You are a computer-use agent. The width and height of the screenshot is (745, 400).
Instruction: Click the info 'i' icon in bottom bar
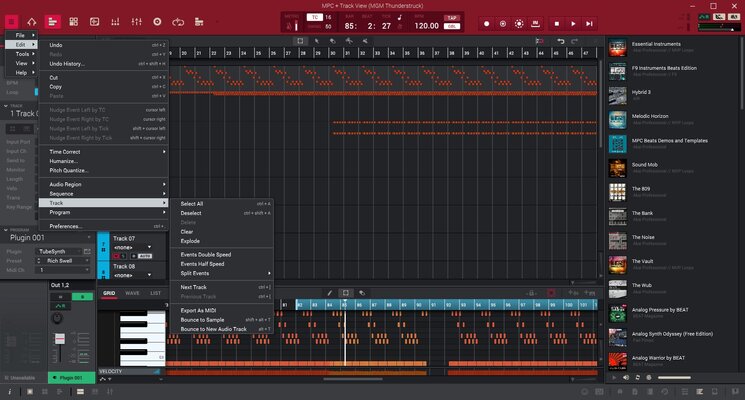tap(10, 391)
